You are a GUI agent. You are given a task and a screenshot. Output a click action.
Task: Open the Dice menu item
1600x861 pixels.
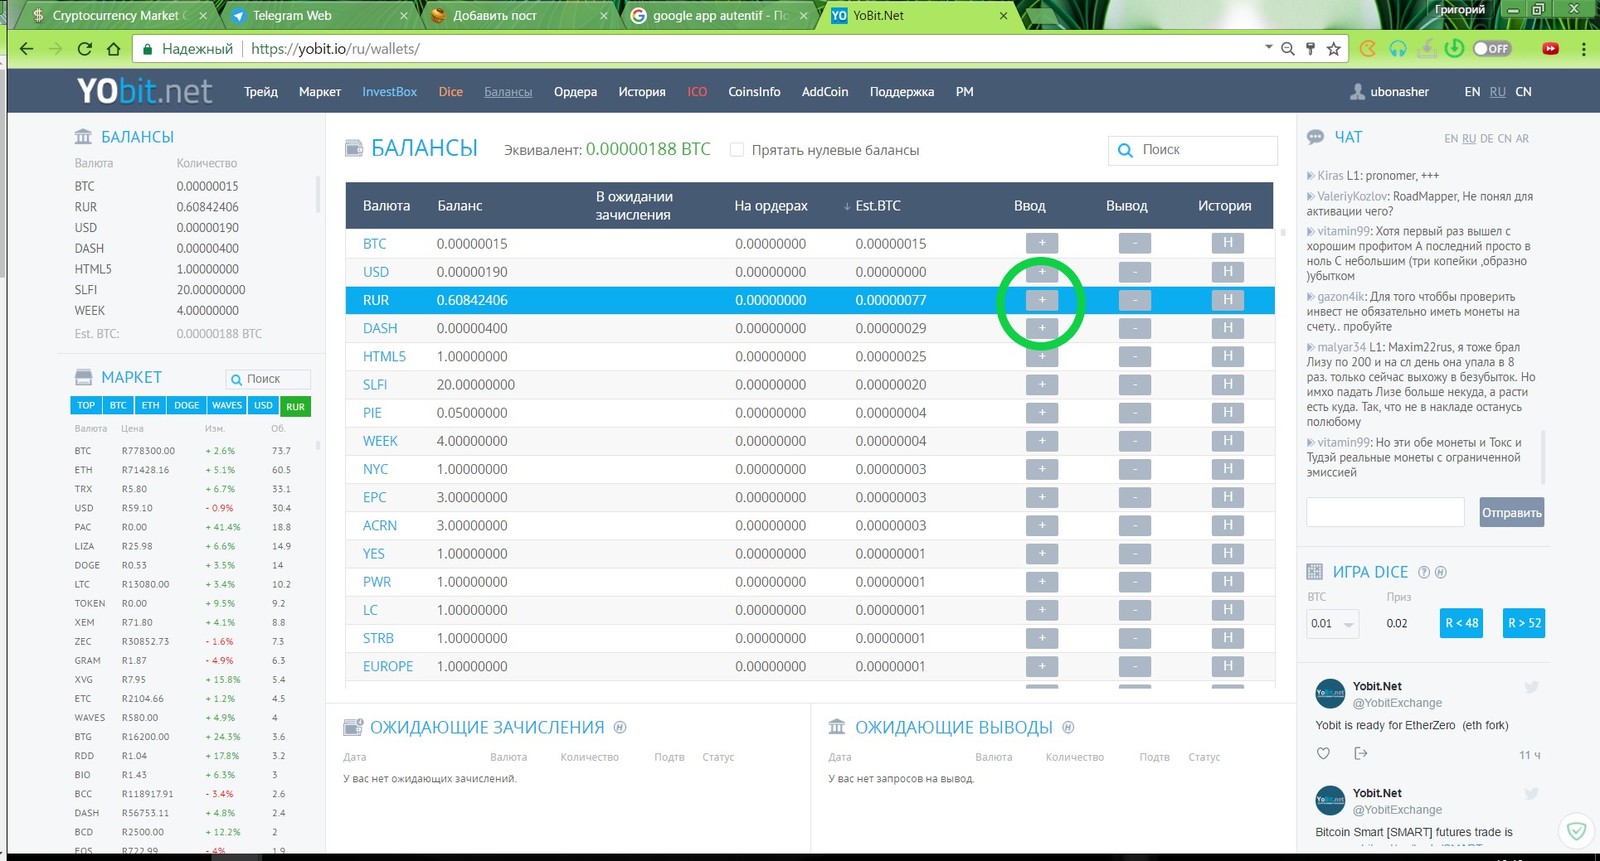(450, 91)
